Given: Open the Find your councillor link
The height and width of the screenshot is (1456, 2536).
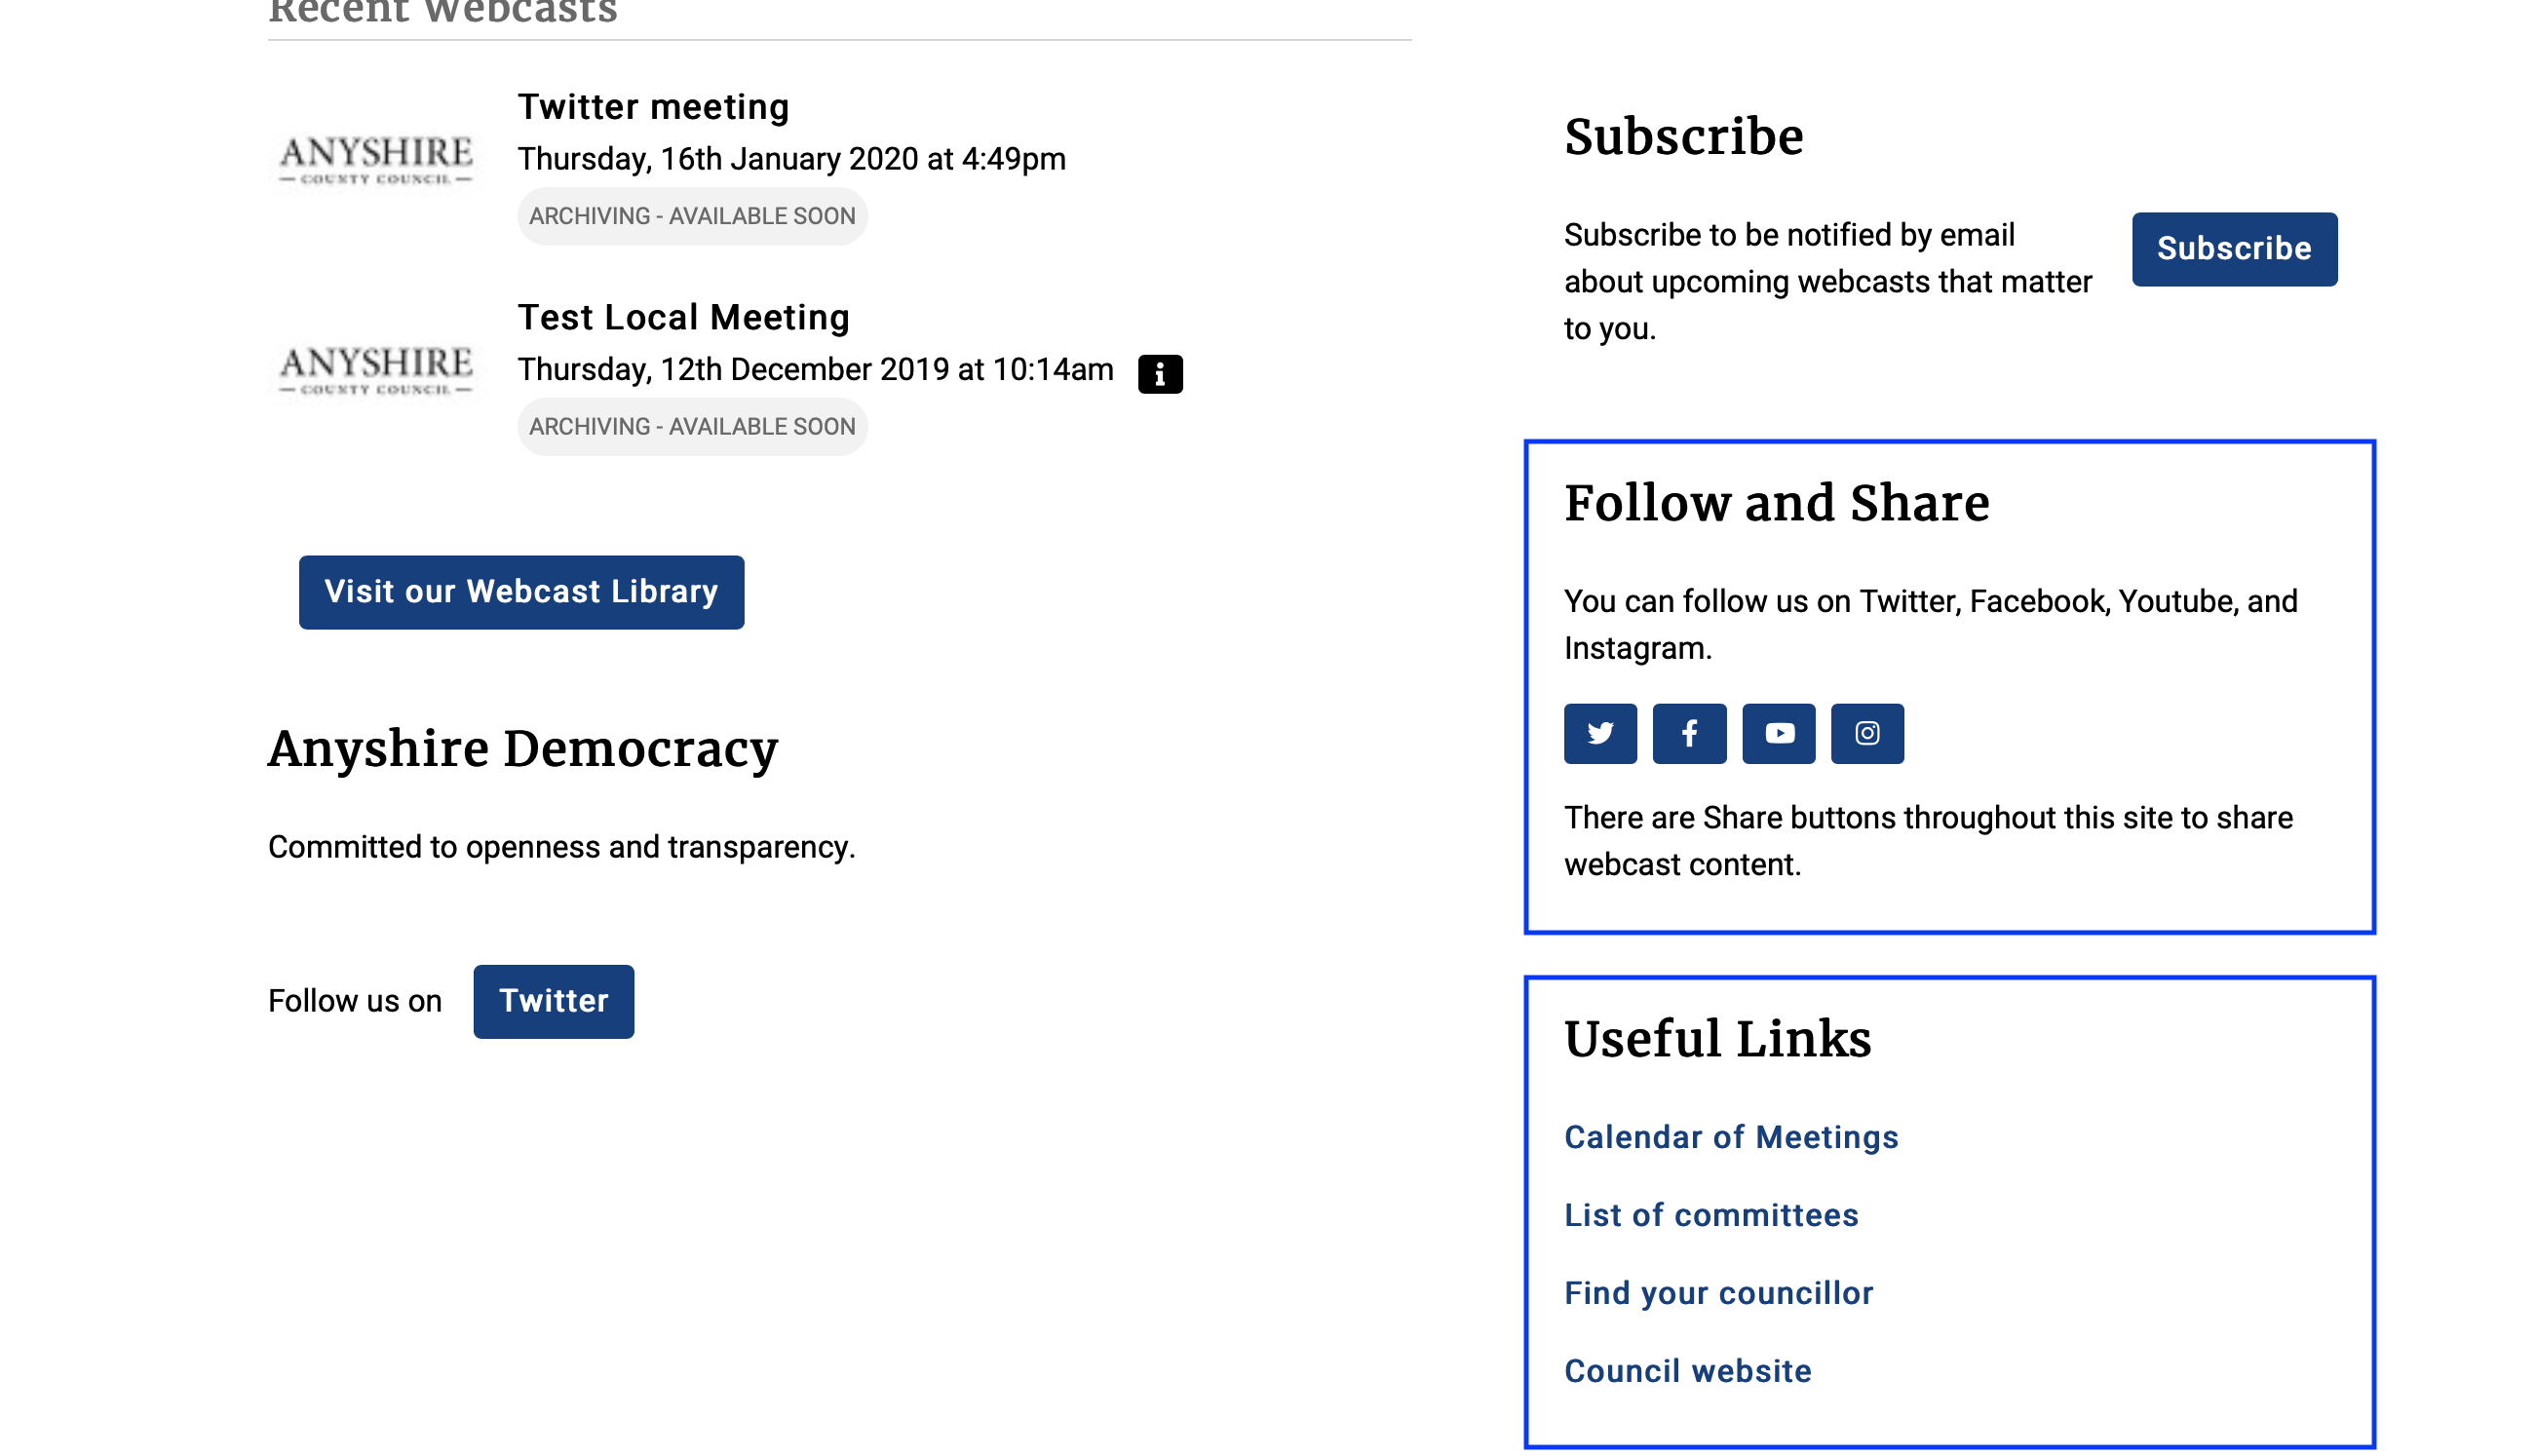Looking at the screenshot, I should click(x=1719, y=1292).
